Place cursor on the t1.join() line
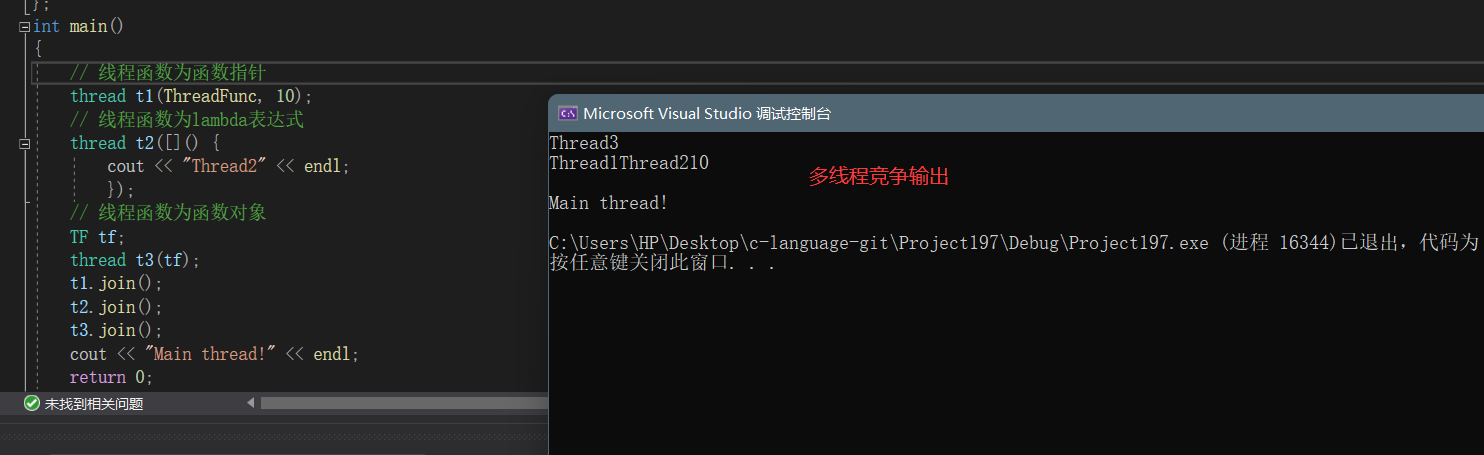 tap(115, 284)
